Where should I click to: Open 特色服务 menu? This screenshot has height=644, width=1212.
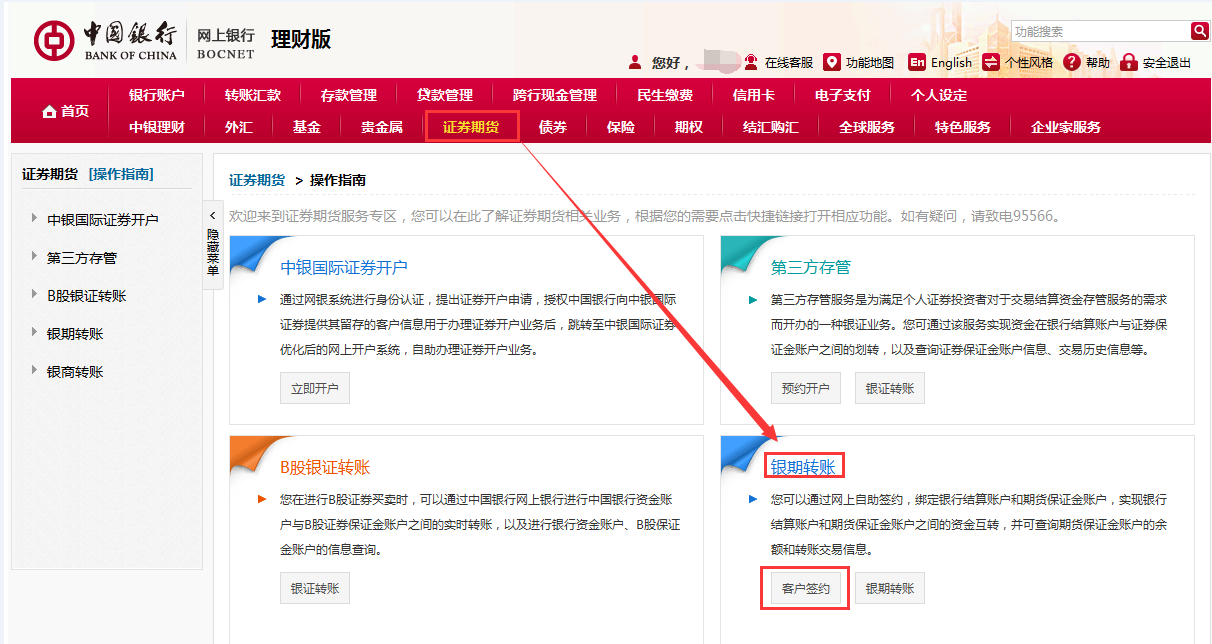point(963,127)
